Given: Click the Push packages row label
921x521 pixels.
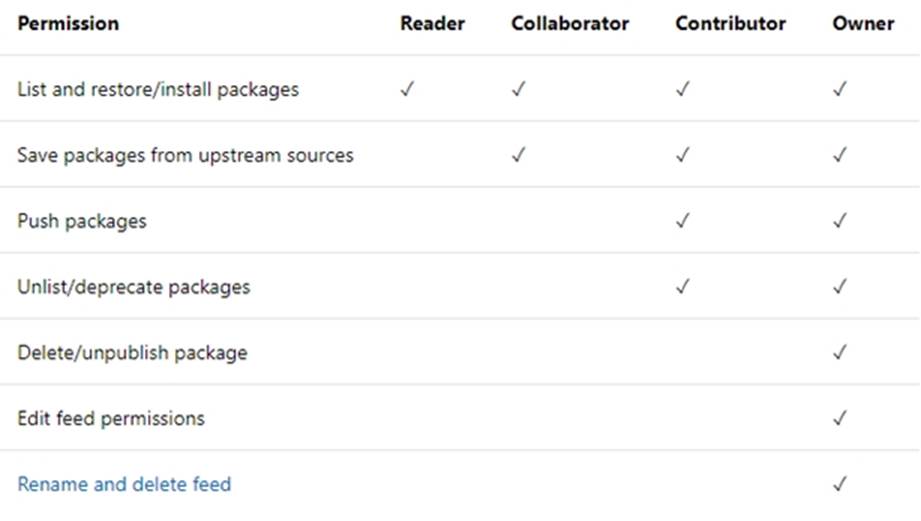Looking at the screenshot, I should 82,221.
